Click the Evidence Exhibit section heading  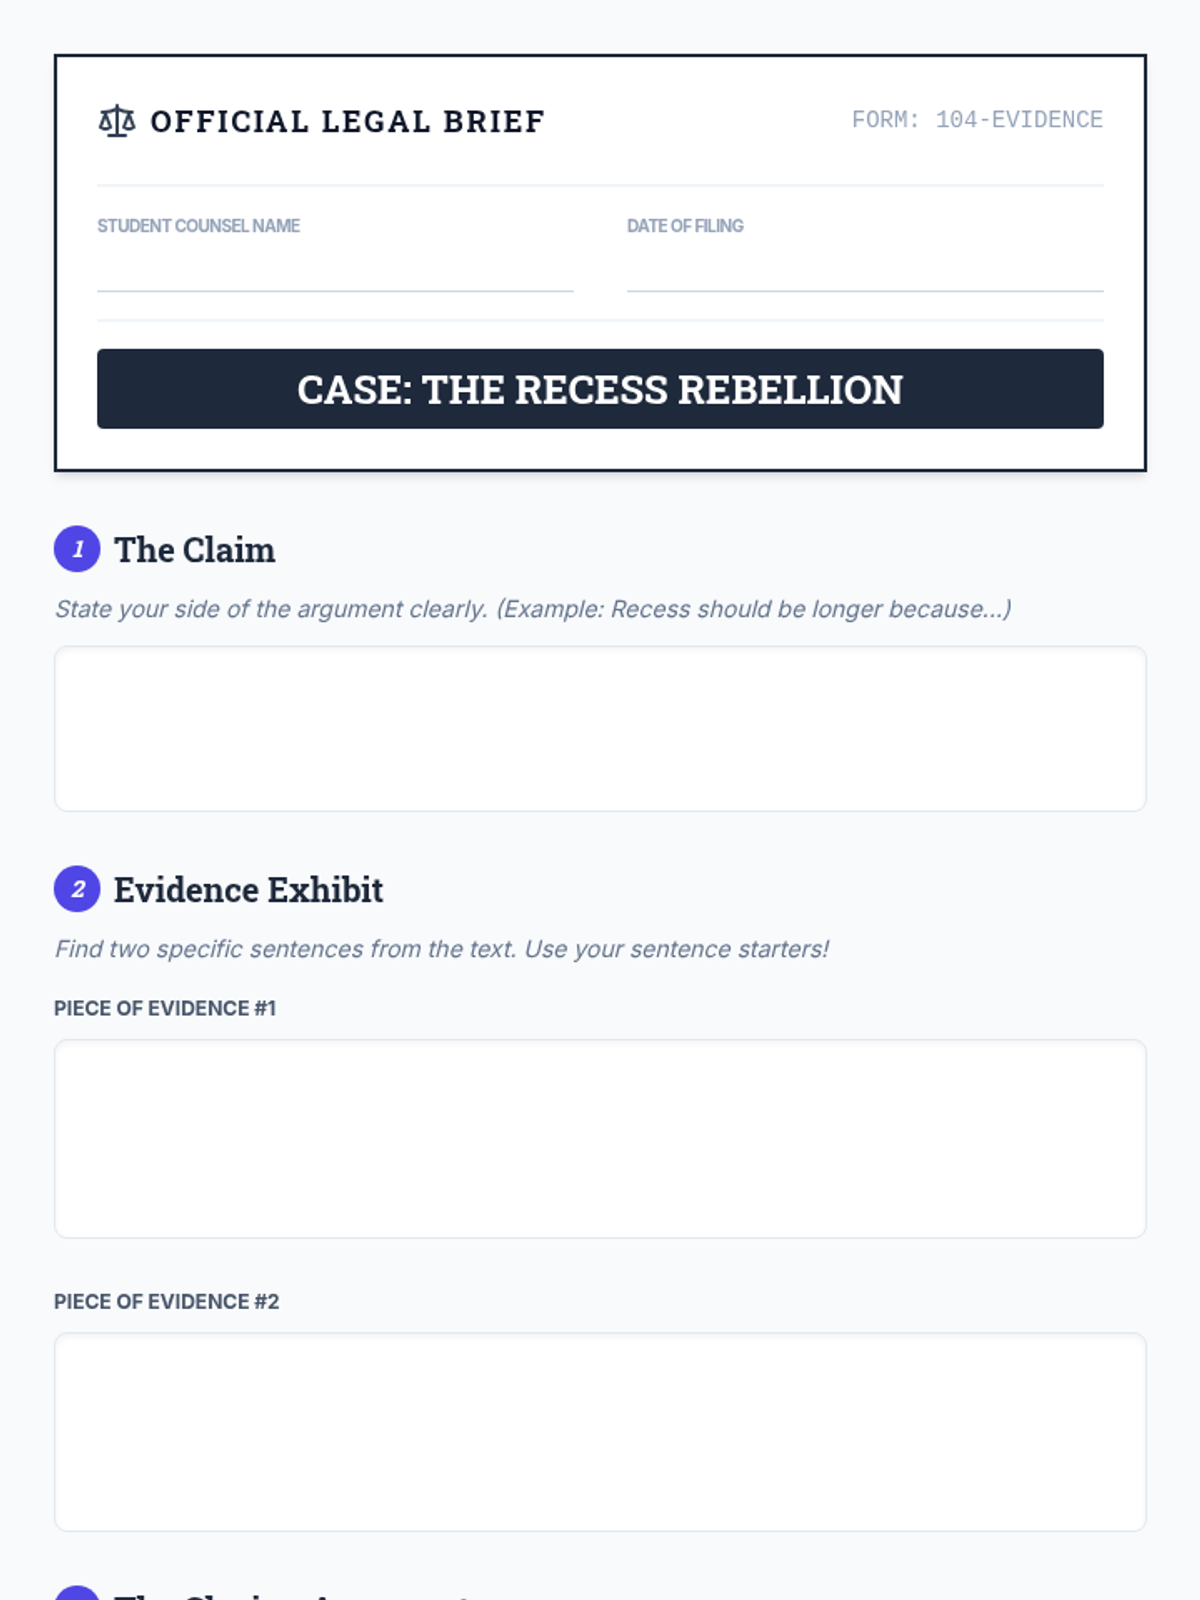point(248,890)
